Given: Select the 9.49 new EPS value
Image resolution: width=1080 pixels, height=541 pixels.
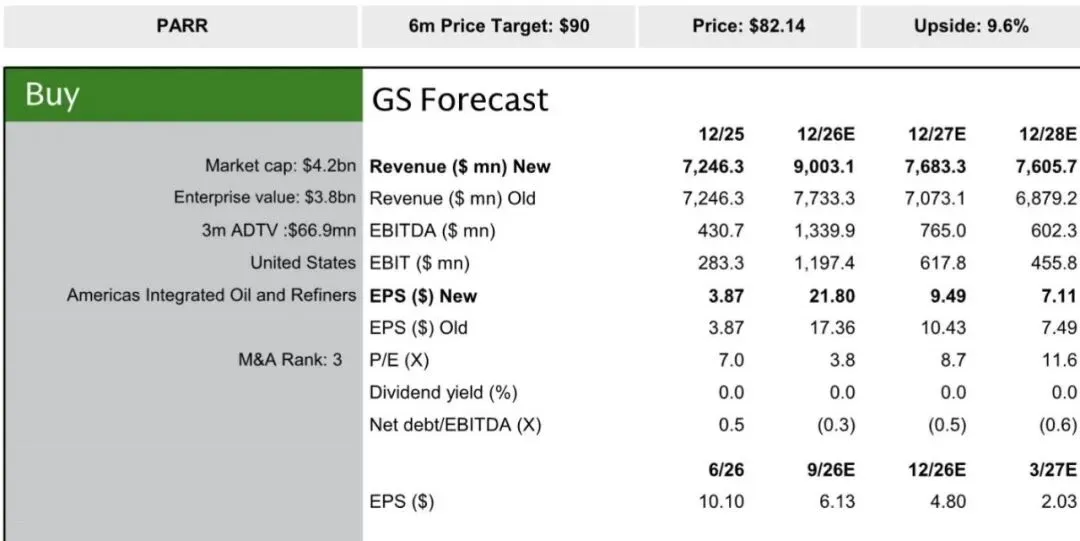Looking at the screenshot, I should [x=949, y=296].
